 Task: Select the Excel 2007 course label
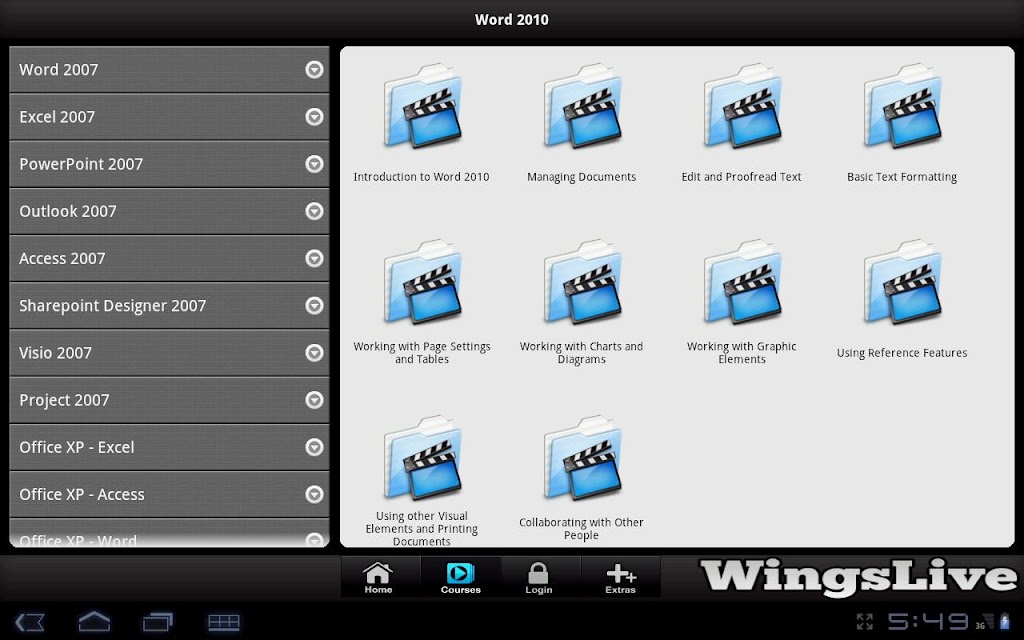point(57,117)
